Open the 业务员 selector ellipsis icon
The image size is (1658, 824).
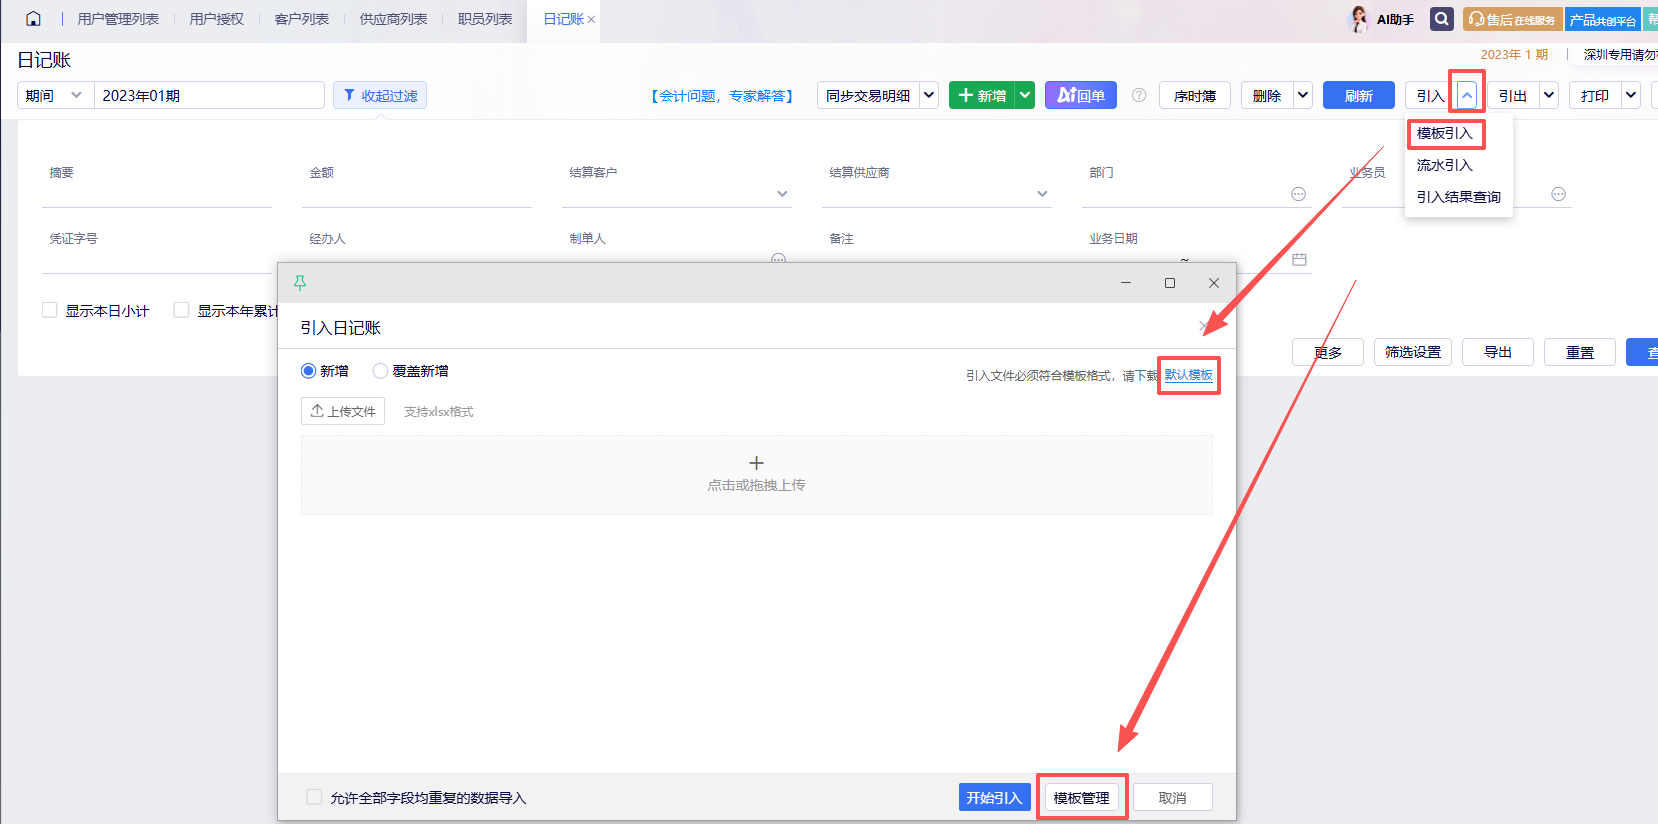pyautogui.click(x=1558, y=194)
